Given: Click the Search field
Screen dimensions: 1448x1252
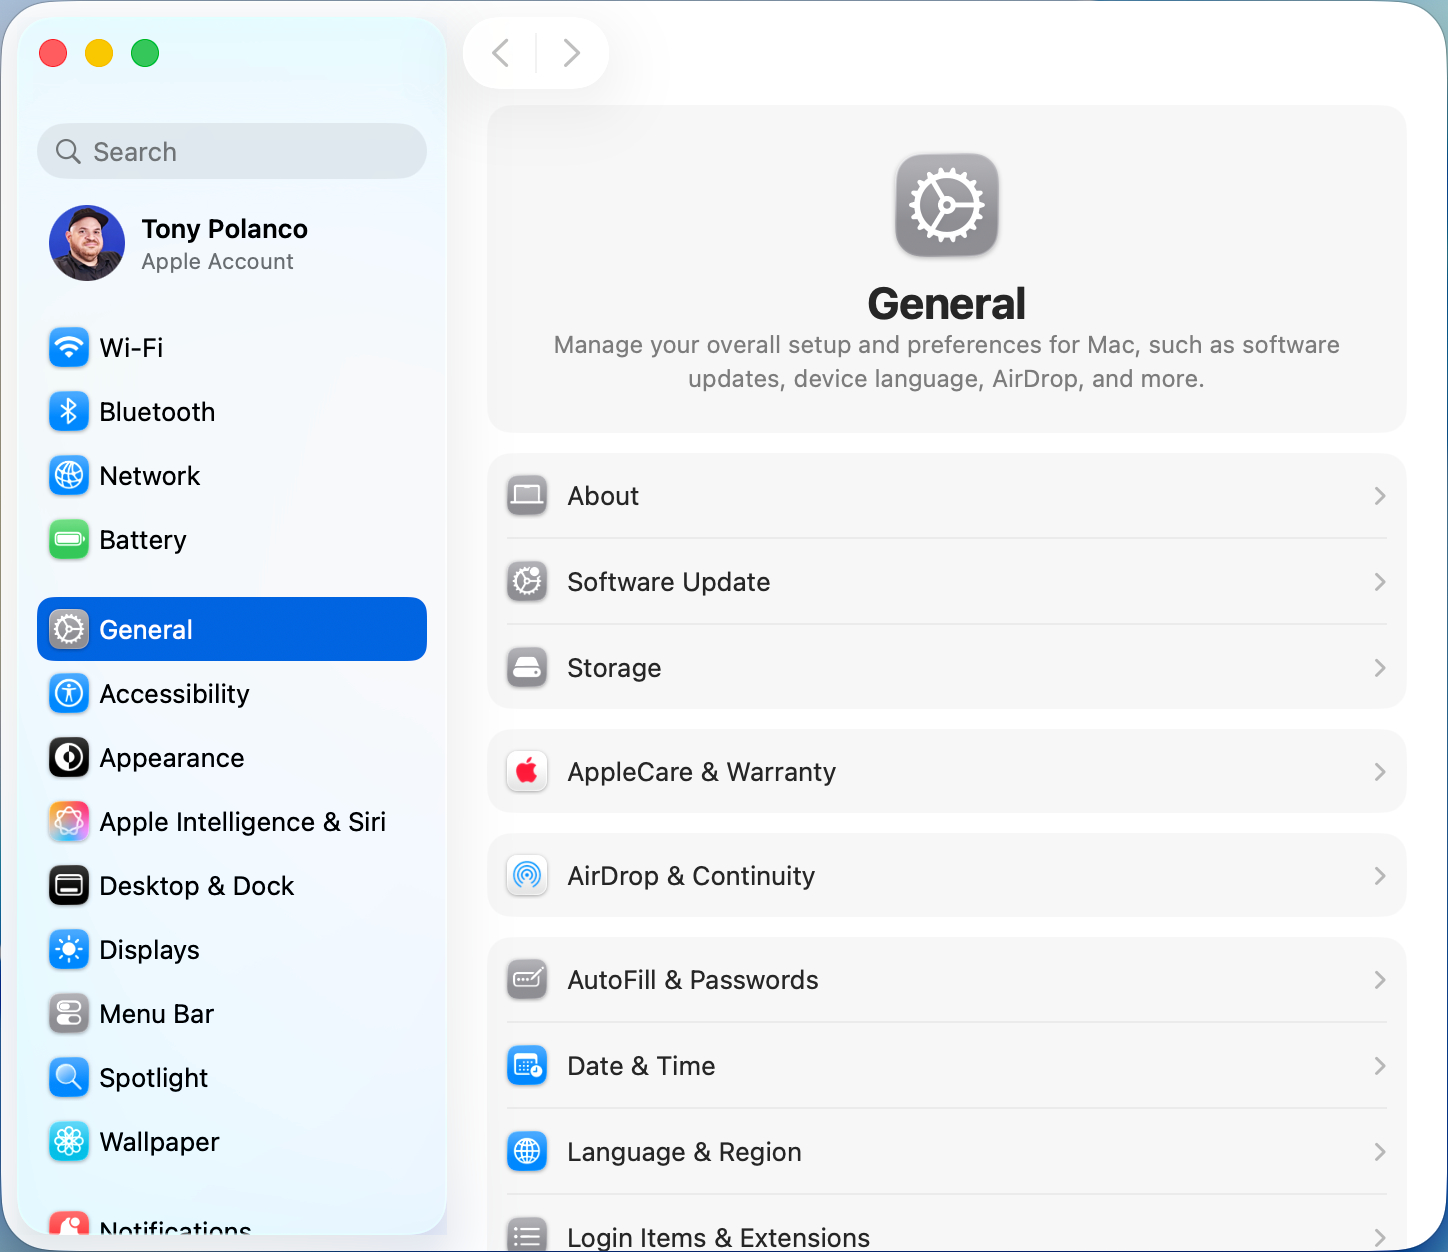Looking at the screenshot, I should [x=232, y=151].
